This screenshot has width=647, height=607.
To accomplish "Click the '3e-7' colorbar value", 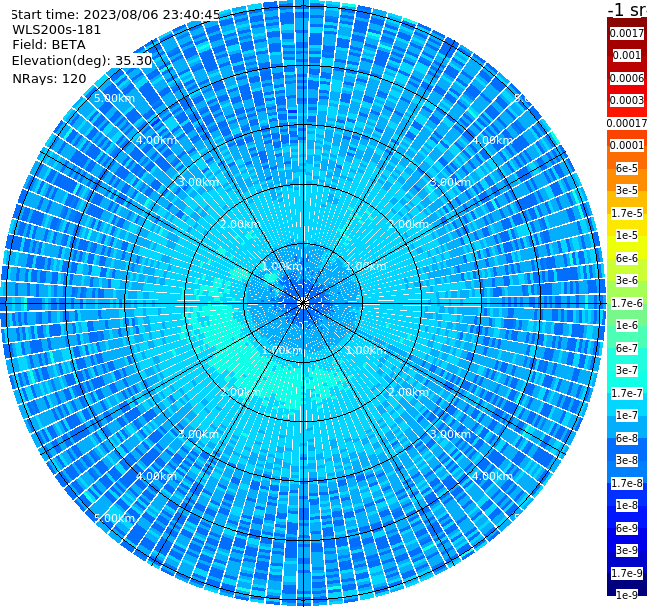I will click(627, 370).
